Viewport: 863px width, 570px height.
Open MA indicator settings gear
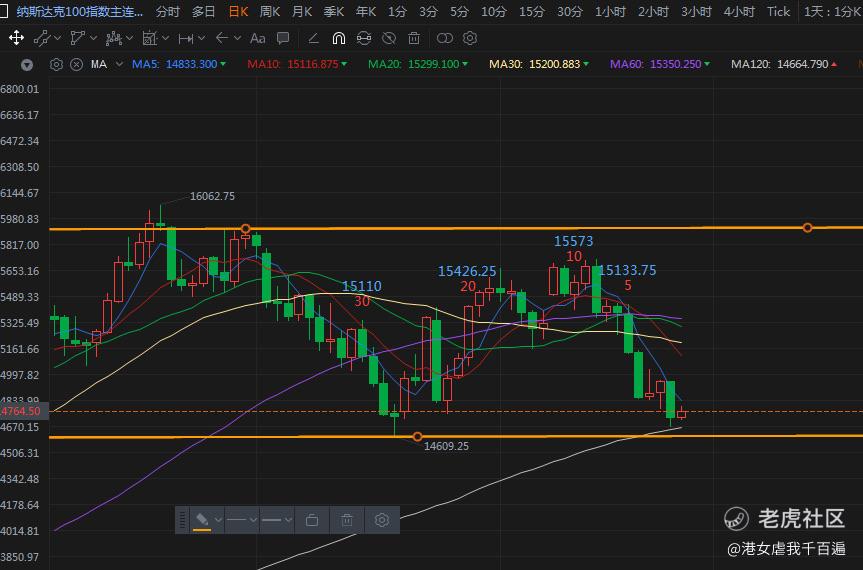coord(56,64)
